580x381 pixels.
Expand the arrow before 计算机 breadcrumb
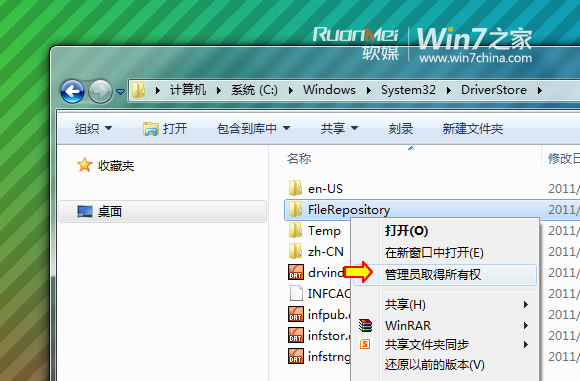pos(158,90)
